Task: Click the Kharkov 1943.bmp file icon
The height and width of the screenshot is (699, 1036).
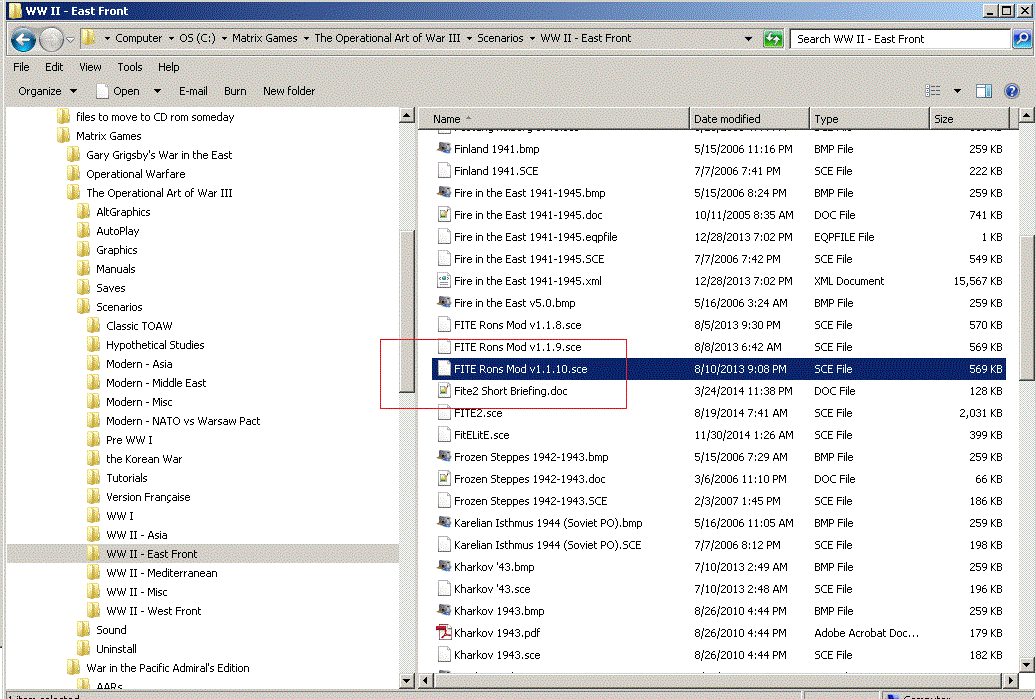Action: (x=444, y=610)
